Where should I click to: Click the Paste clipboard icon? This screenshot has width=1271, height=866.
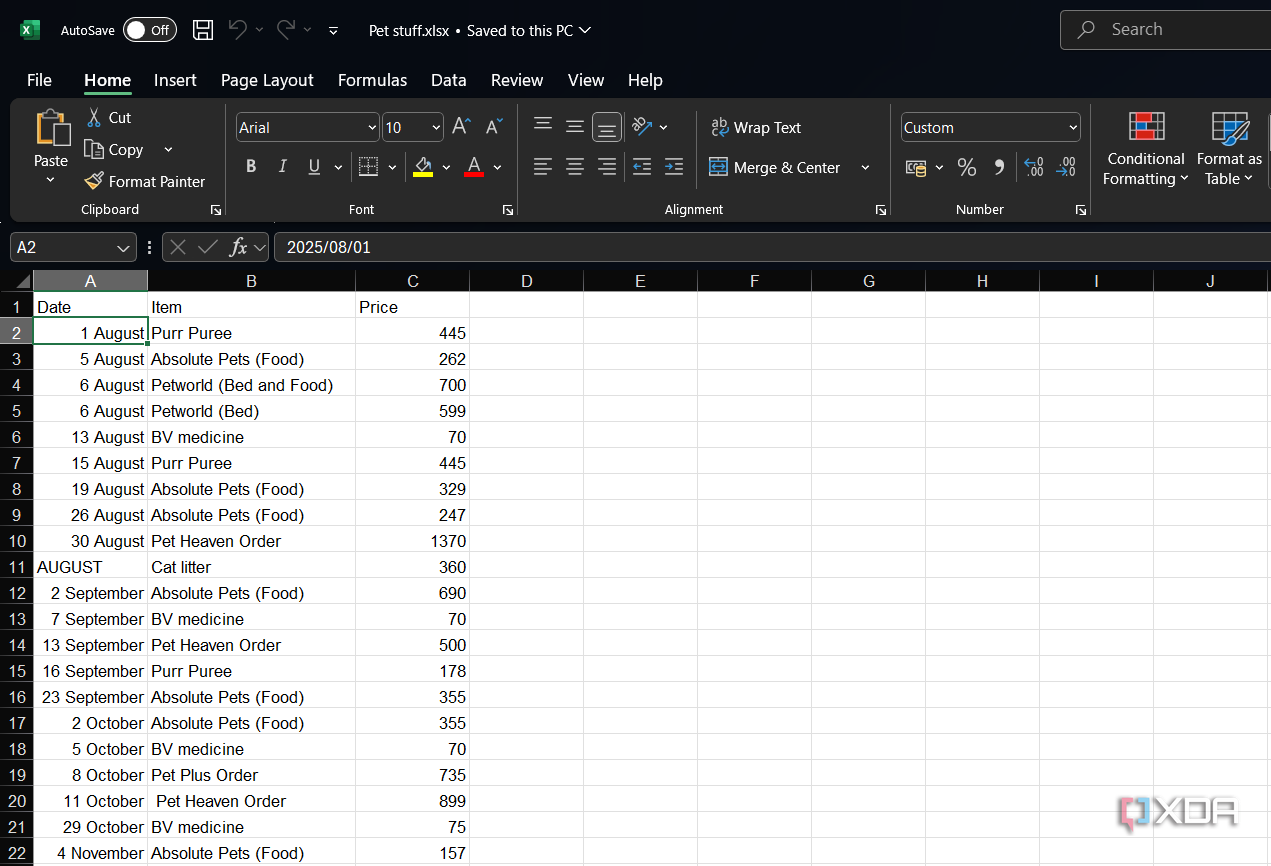point(51,128)
